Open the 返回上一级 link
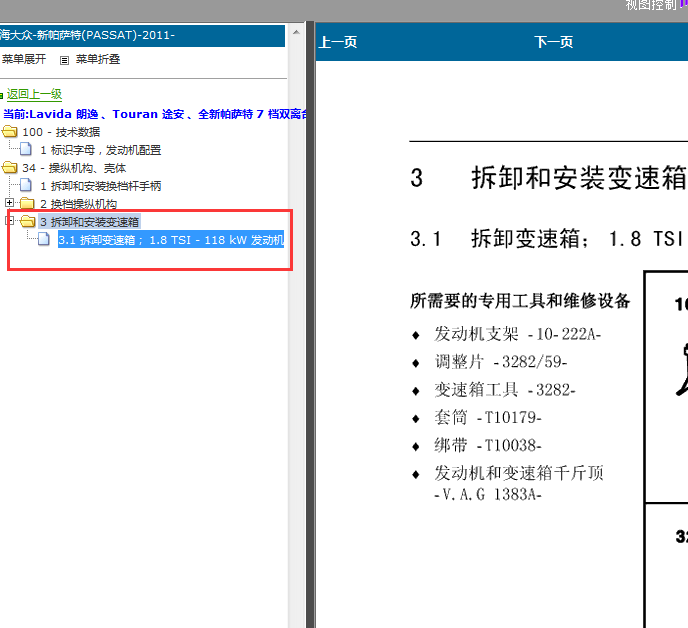Viewport: 688px width, 628px height. (34, 94)
